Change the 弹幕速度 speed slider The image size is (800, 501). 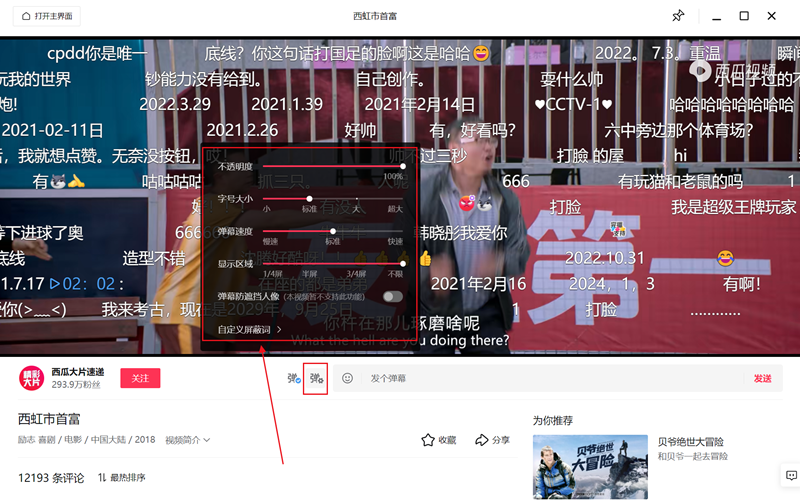click(333, 231)
